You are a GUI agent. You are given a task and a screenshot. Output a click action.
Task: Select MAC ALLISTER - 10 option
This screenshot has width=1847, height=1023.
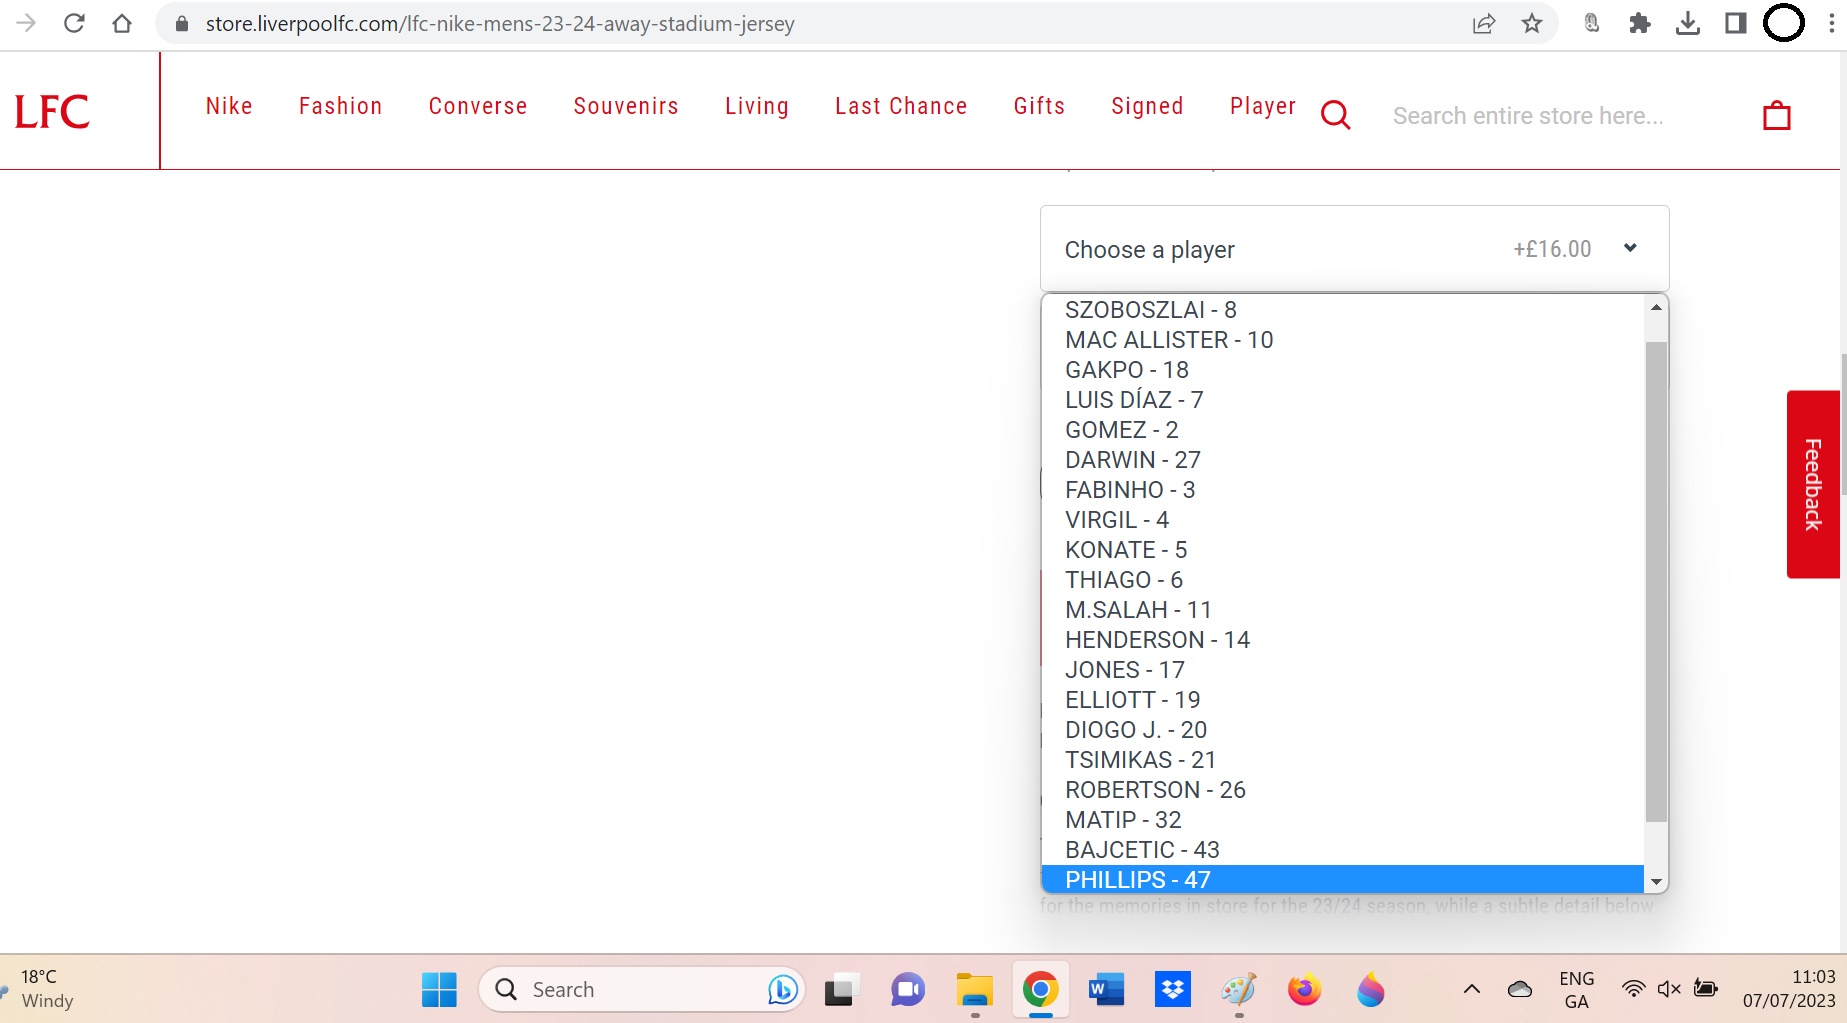click(x=1343, y=340)
